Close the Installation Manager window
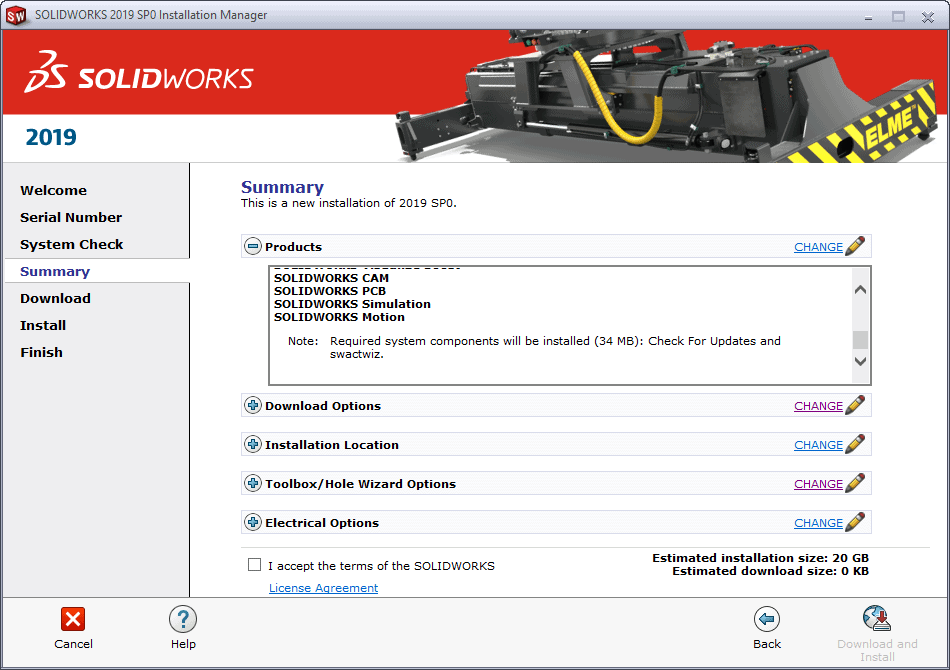 (928, 17)
